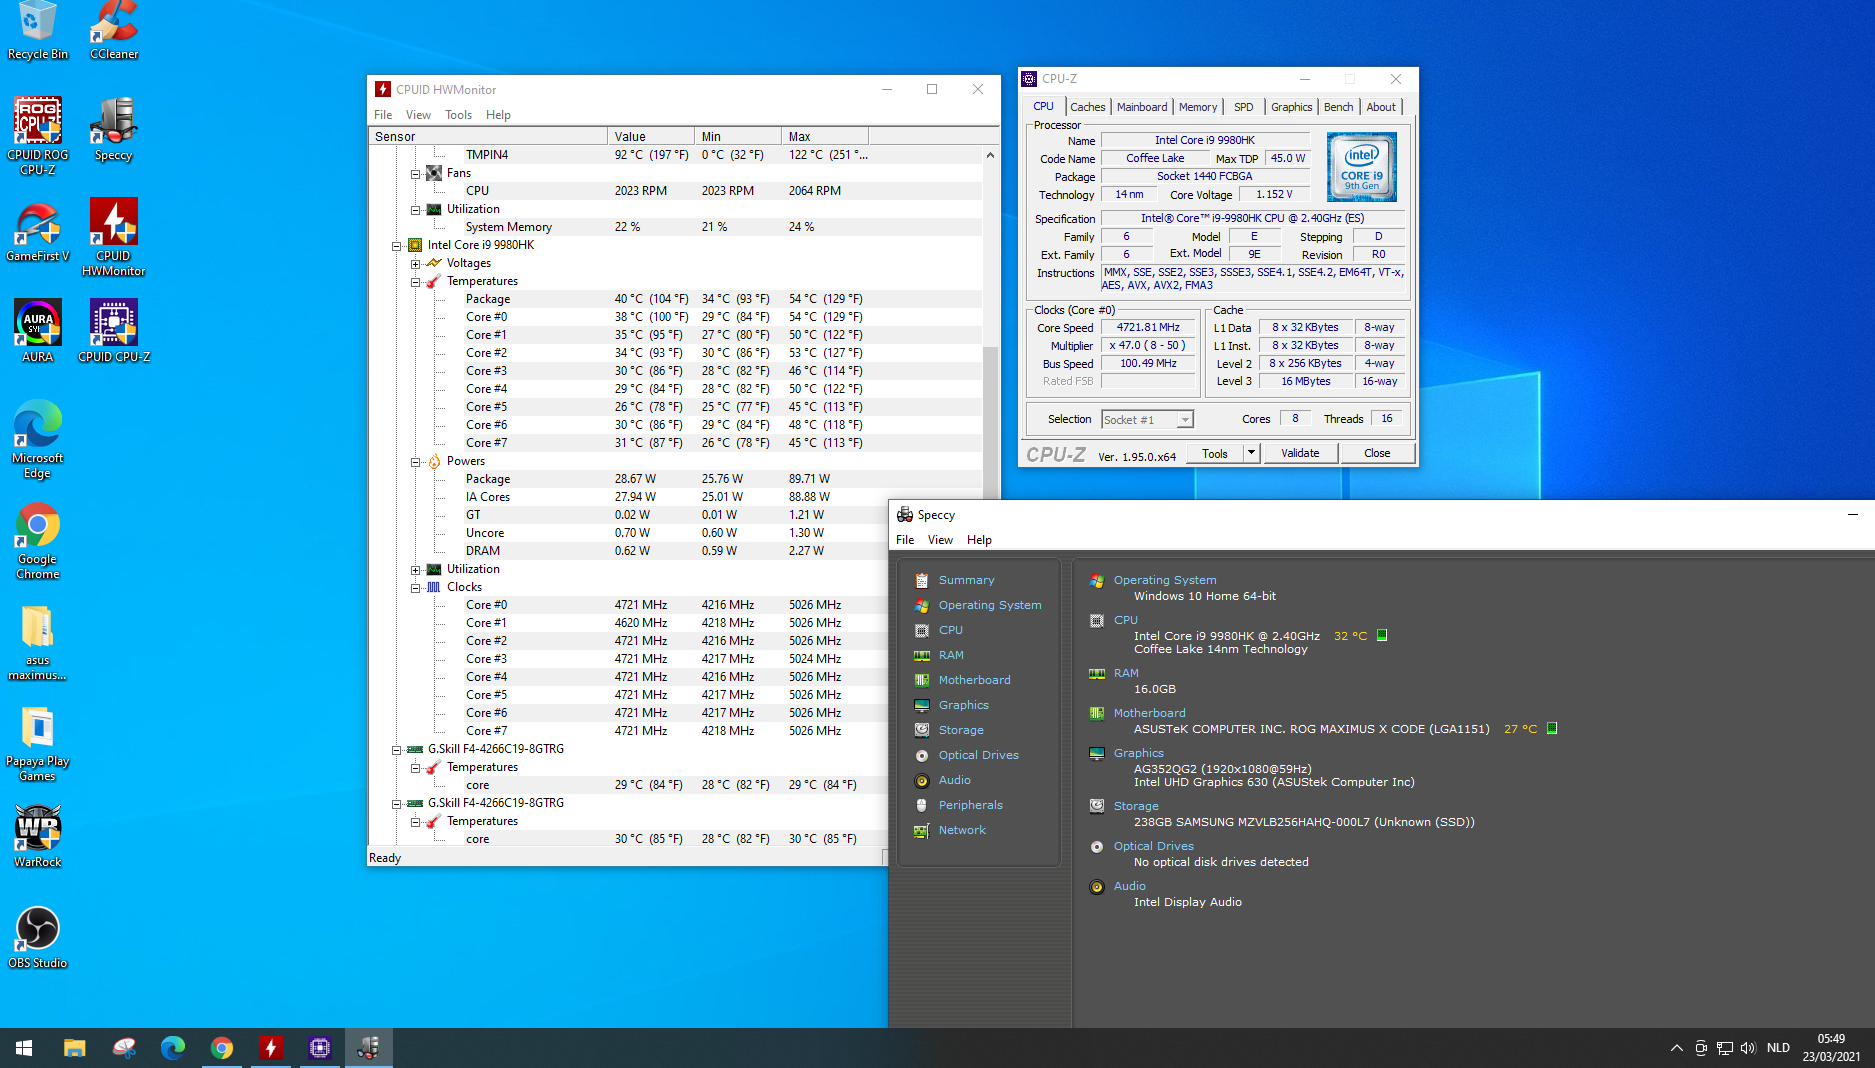The image size is (1875, 1068).
Task: Open the View menu in HWMonitor
Action: click(x=418, y=115)
